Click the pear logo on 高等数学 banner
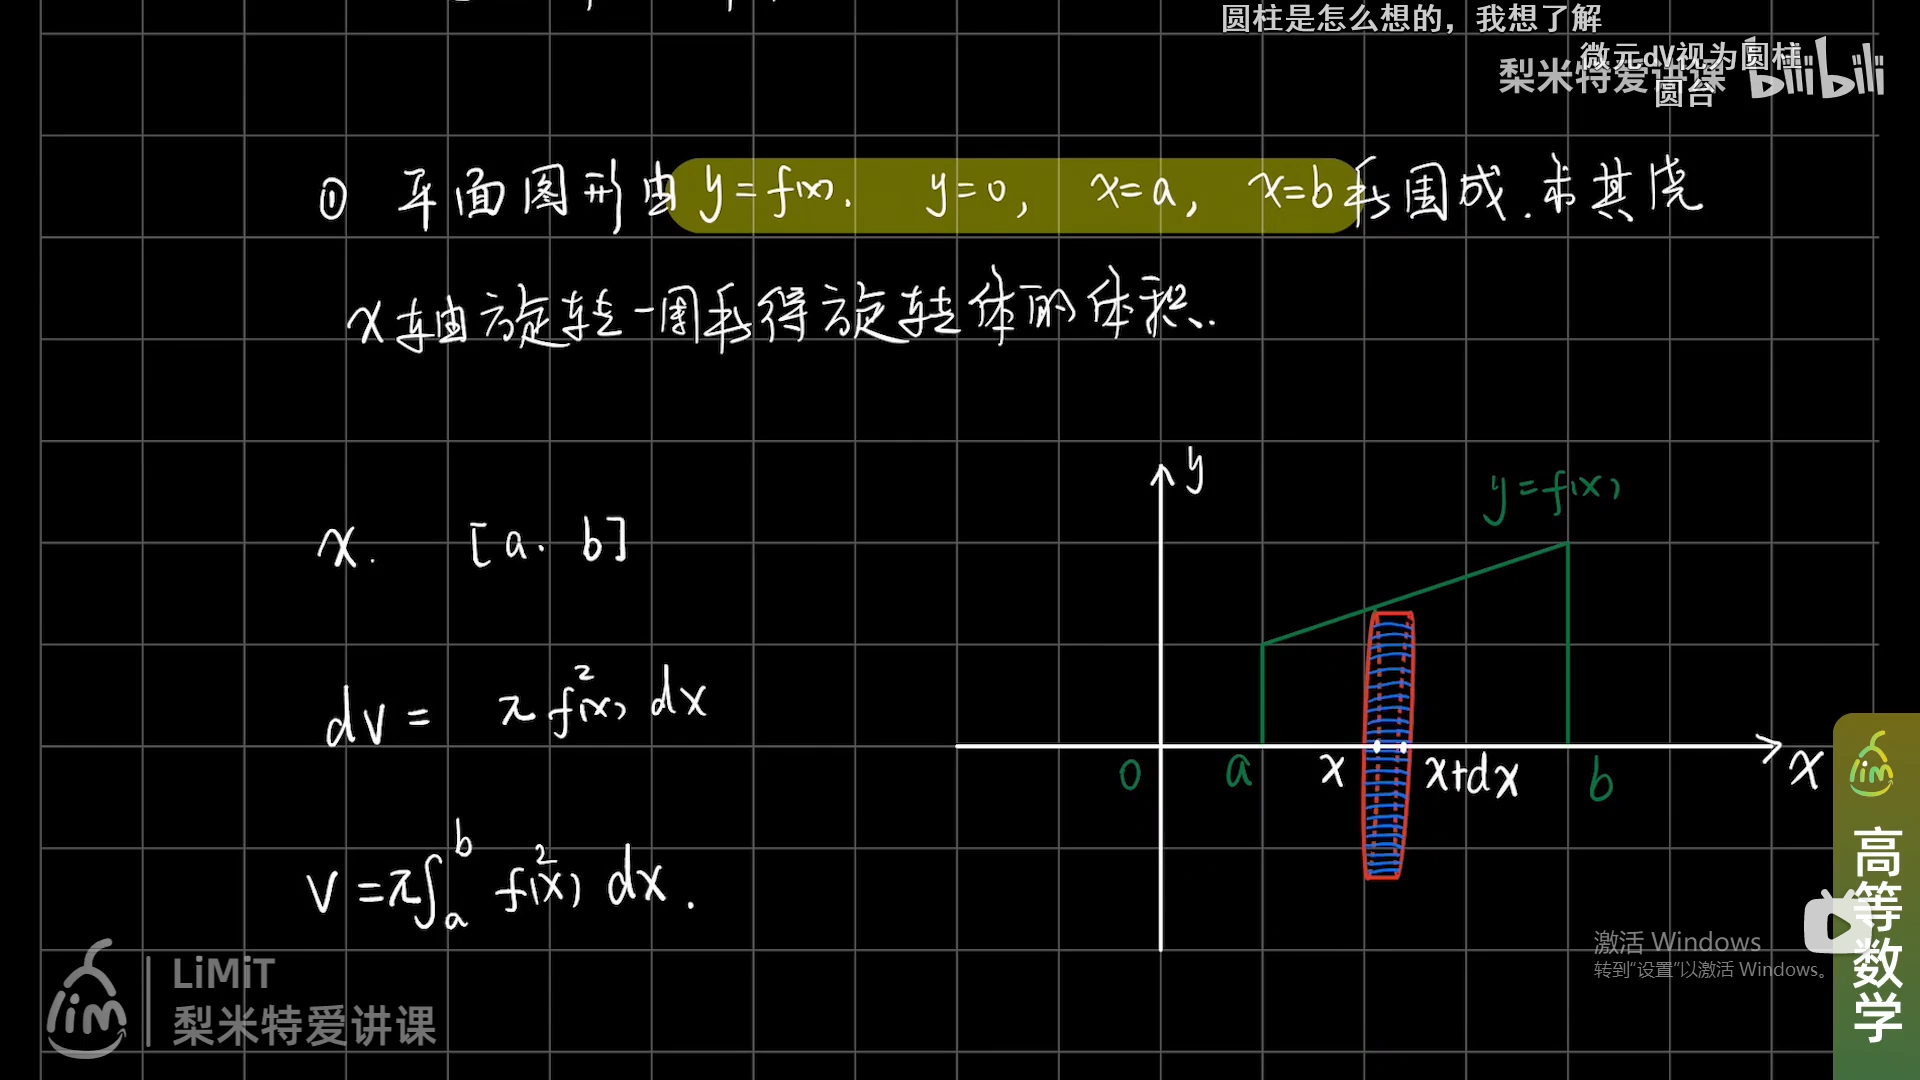Viewport: 1920px width, 1080px height. (x=1870, y=765)
